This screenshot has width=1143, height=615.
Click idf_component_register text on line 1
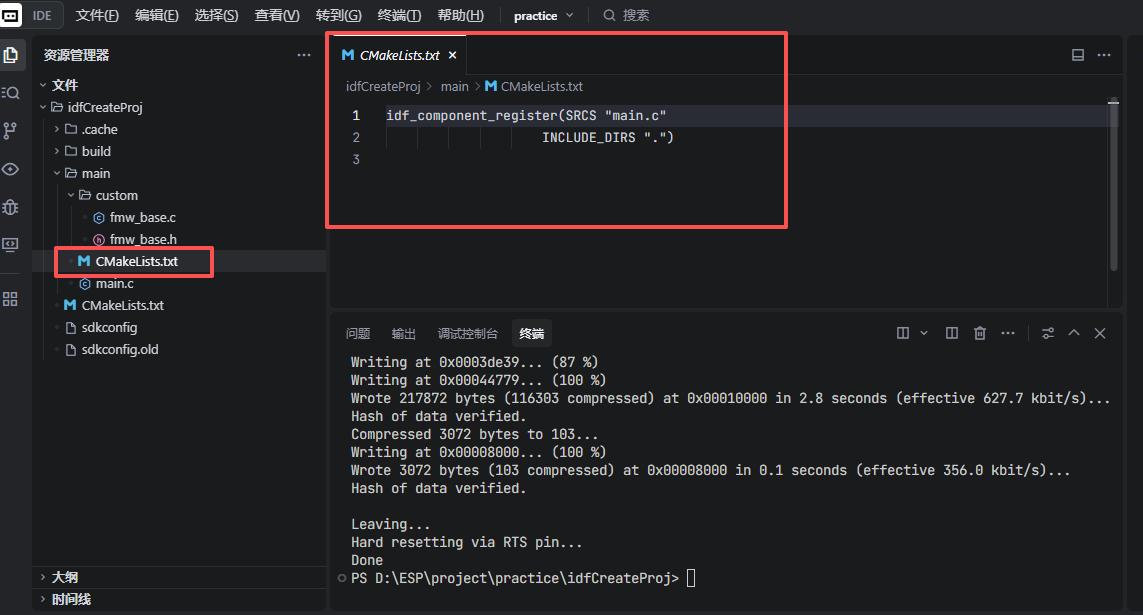point(472,115)
